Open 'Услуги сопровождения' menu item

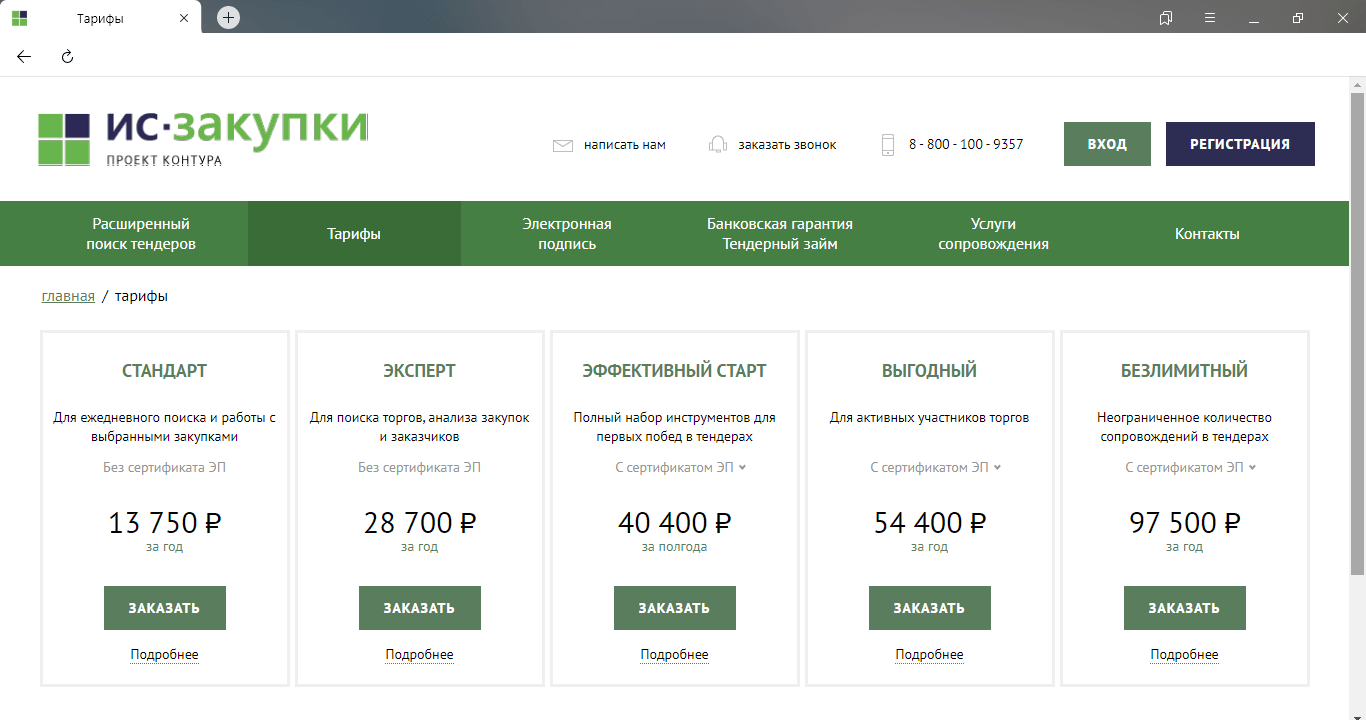[x=993, y=234]
